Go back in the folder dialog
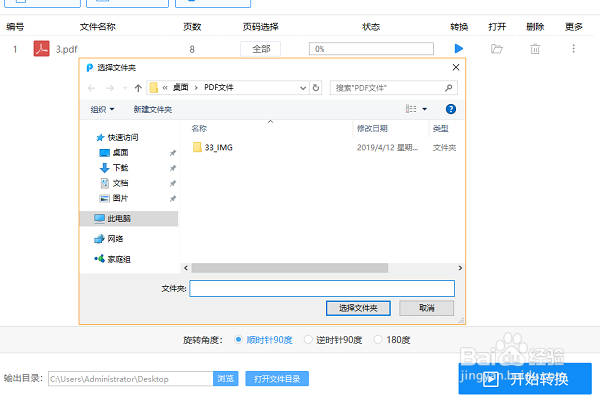Viewport: 600px width, 397px height. tap(91, 88)
